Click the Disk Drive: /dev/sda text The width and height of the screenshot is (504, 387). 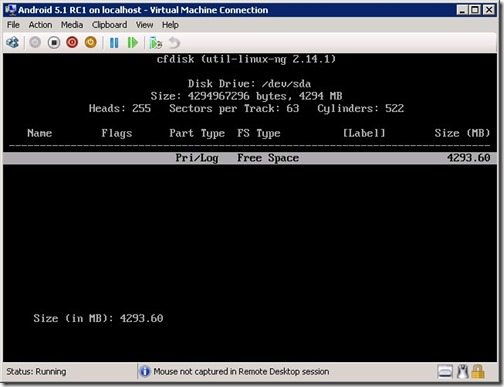coord(249,83)
